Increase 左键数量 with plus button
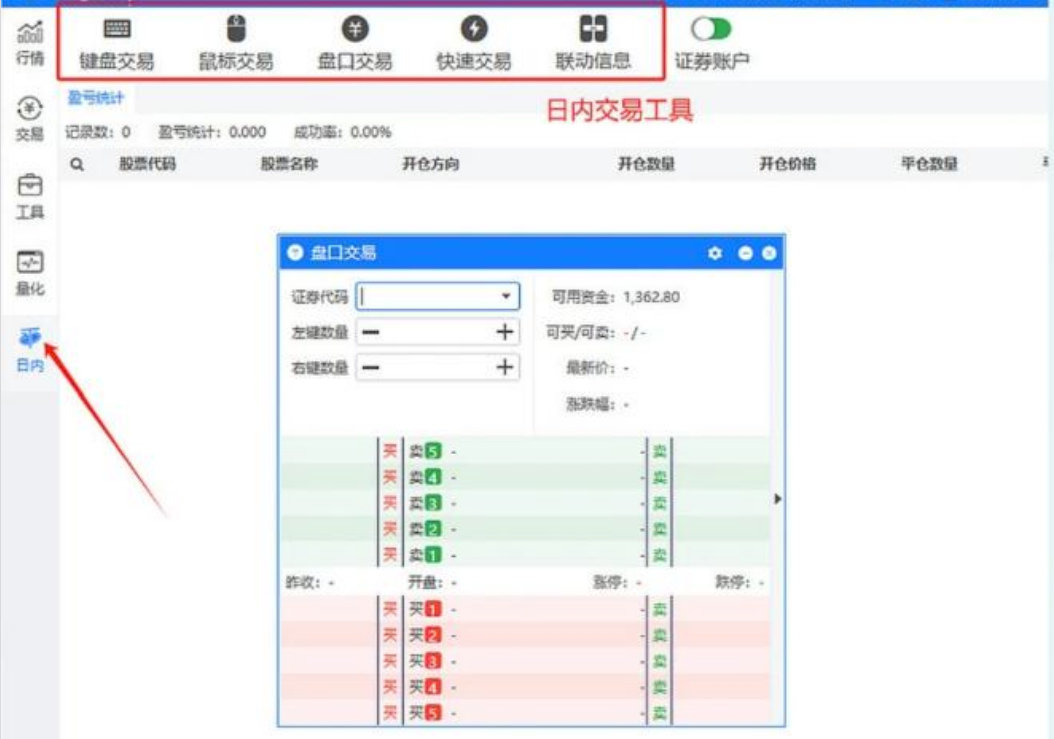The height and width of the screenshot is (739, 1054). (x=504, y=332)
